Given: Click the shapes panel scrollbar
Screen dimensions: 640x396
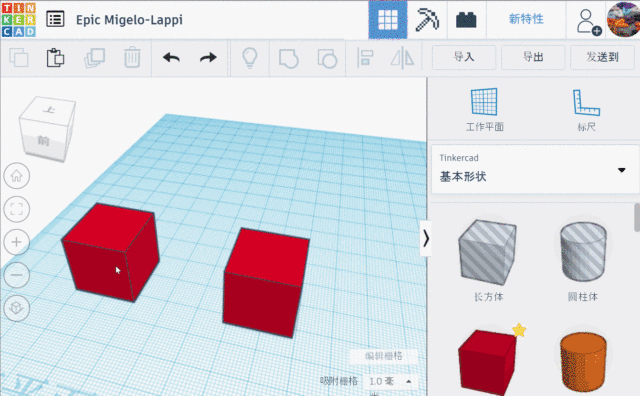Looking at the screenshot, I should 637,218.
